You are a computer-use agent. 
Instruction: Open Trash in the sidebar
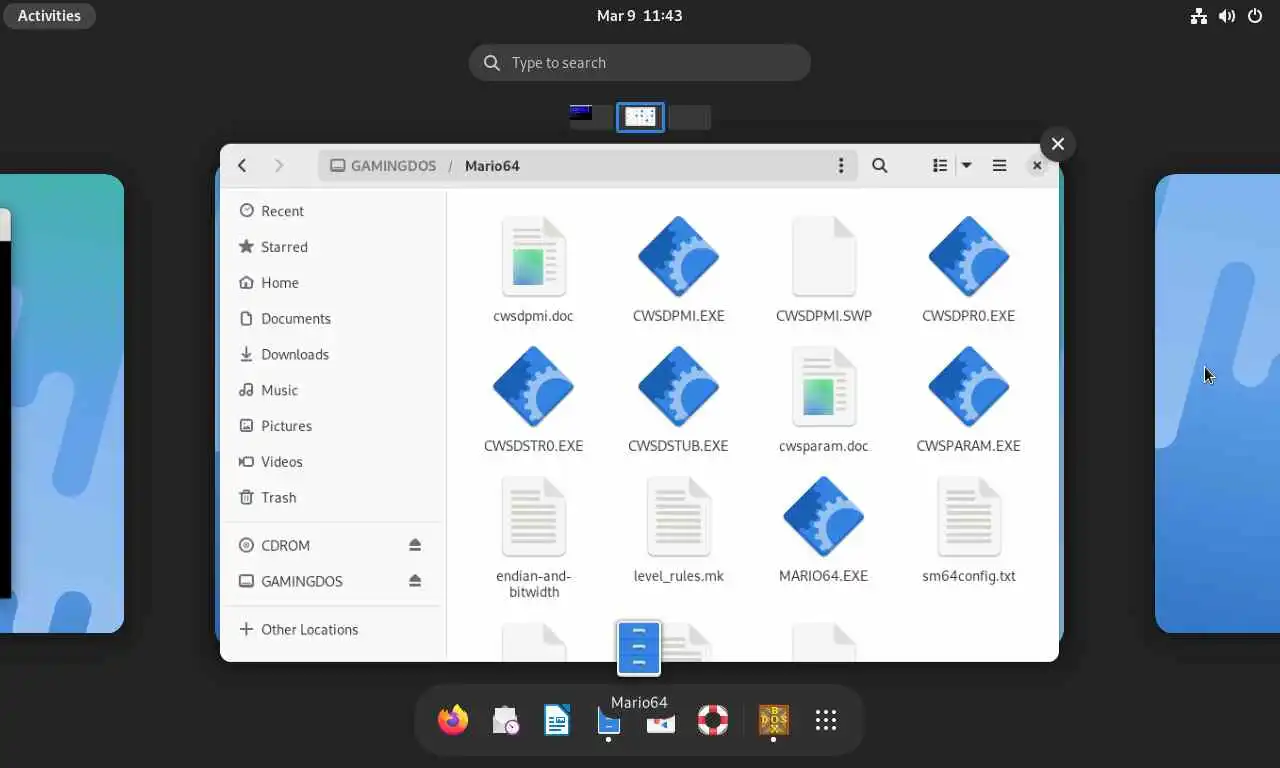tap(335, 498)
